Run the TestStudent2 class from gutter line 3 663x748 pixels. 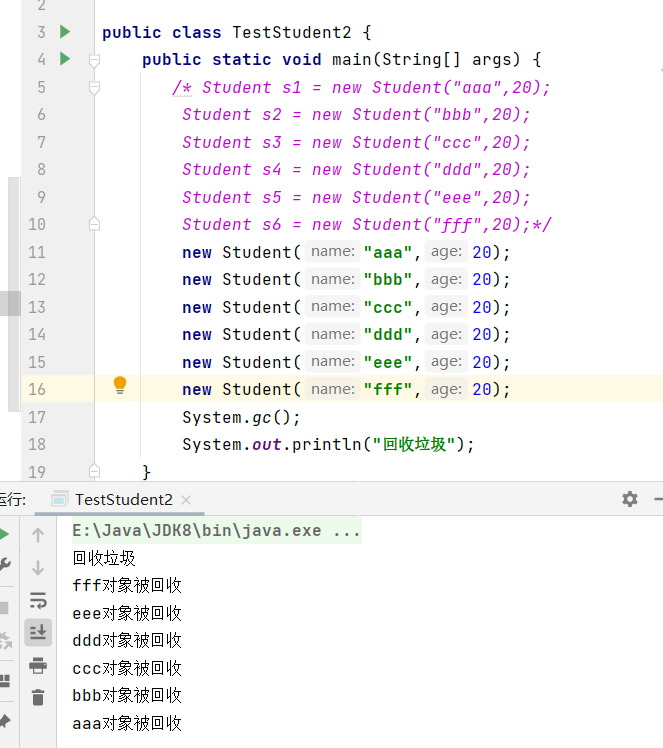coord(65,32)
